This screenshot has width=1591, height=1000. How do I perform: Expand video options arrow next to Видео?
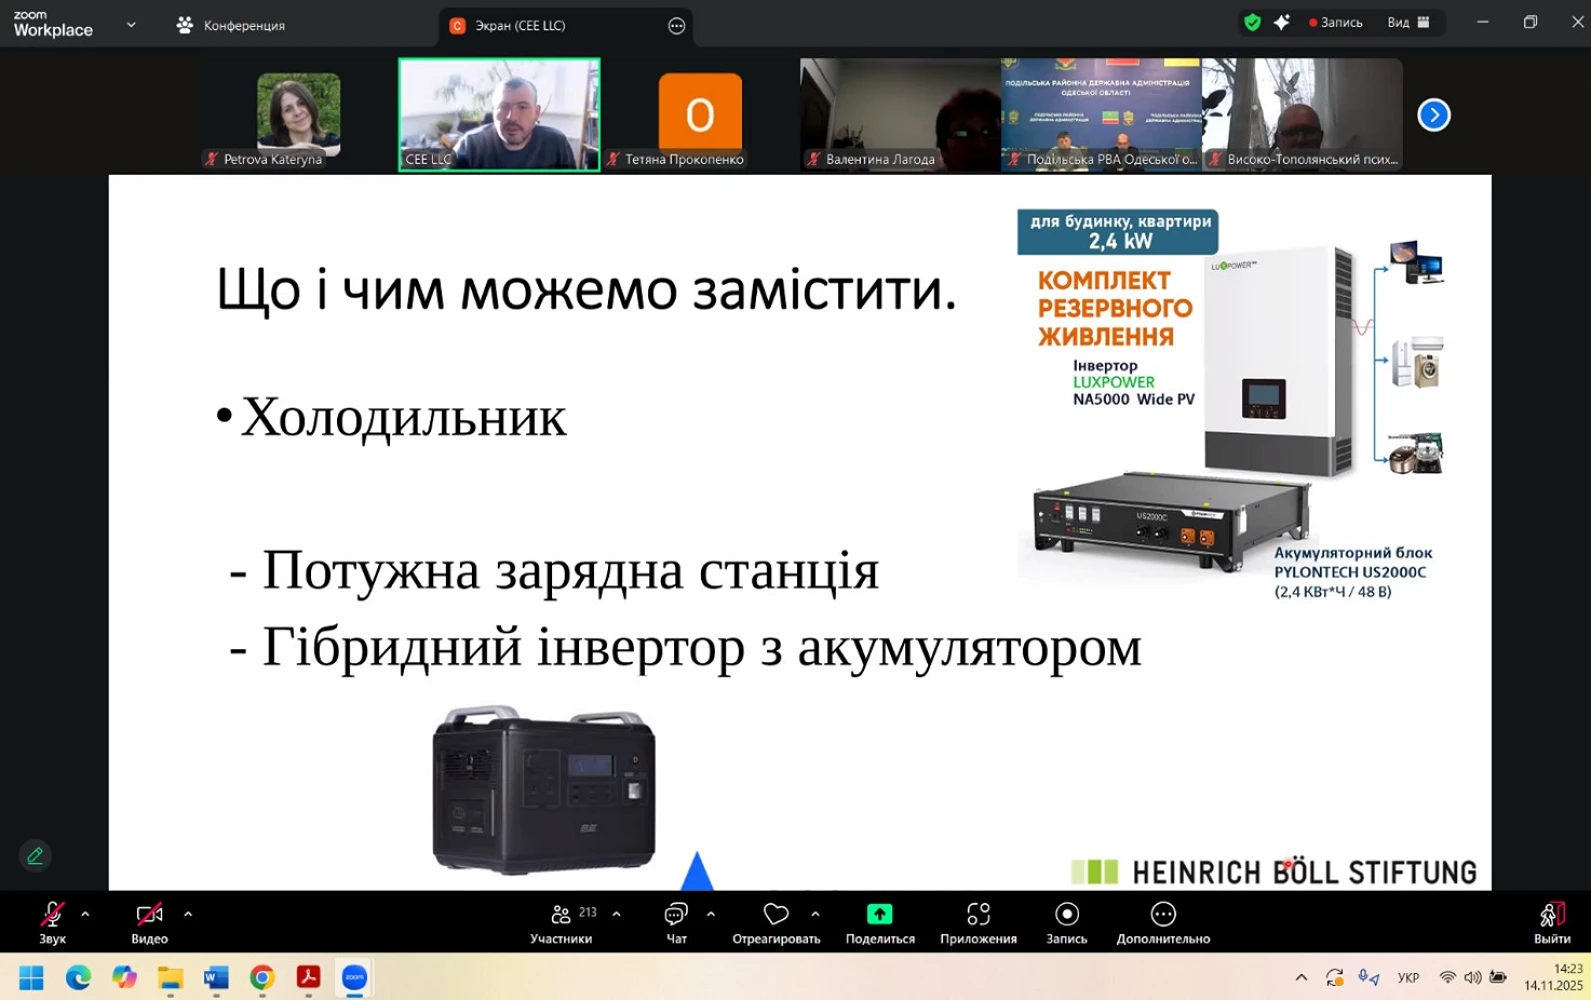[188, 914]
